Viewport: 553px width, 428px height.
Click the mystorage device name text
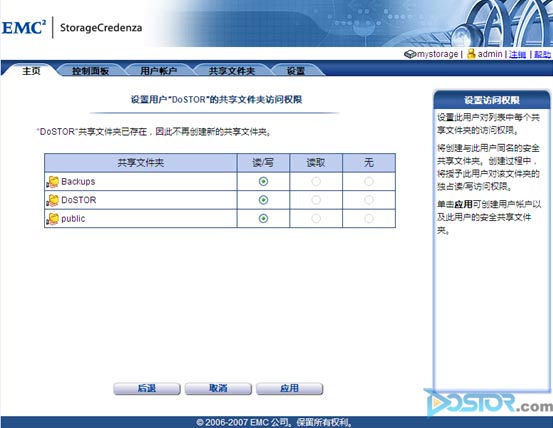click(x=438, y=54)
